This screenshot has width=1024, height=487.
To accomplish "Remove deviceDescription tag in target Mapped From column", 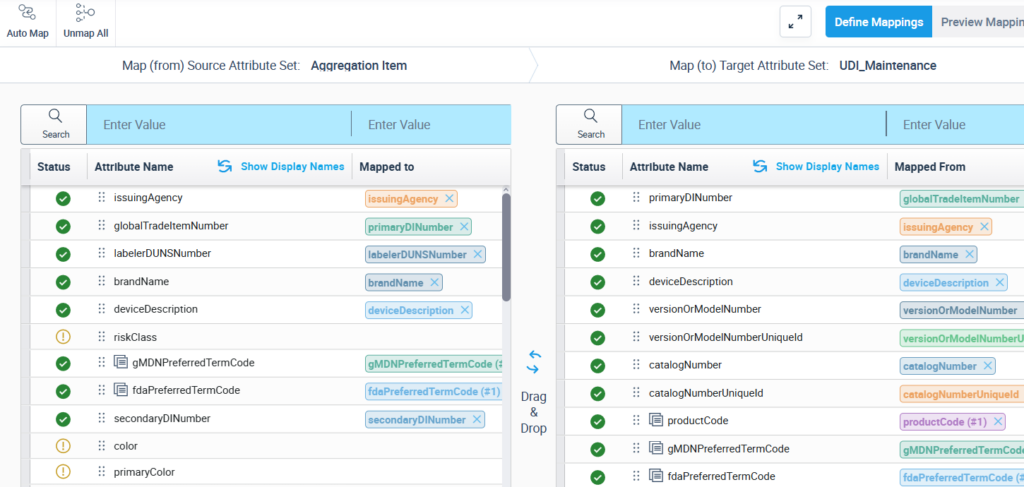I will (x=999, y=283).
